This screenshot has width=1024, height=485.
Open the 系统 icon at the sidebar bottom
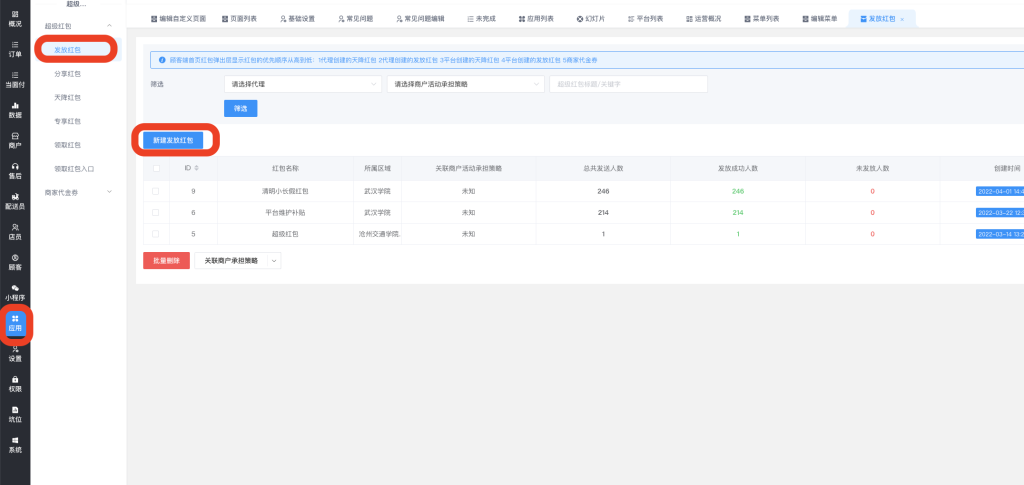pos(15,444)
